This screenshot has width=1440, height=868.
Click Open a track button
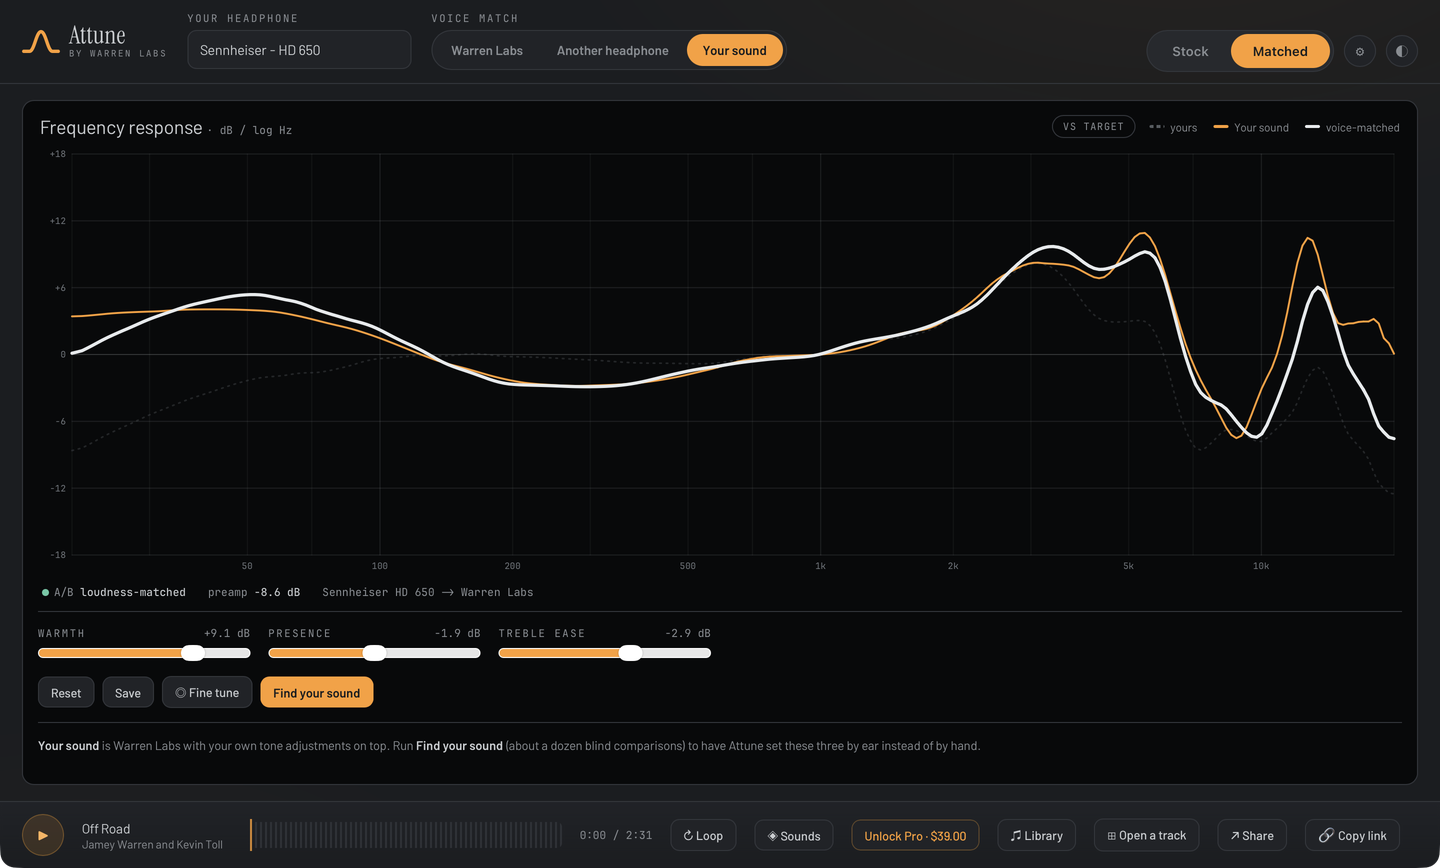pos(1146,835)
